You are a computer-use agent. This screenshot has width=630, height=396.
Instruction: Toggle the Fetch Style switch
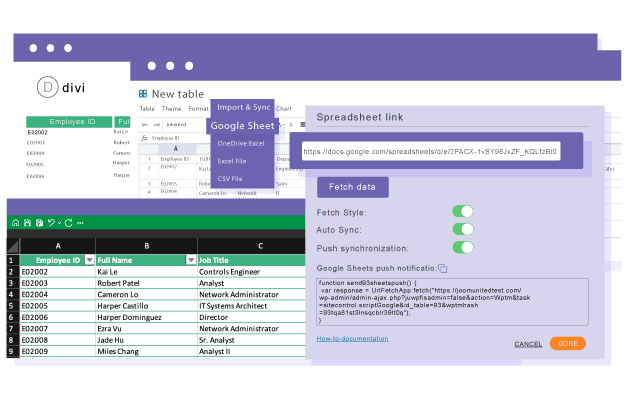tap(463, 211)
